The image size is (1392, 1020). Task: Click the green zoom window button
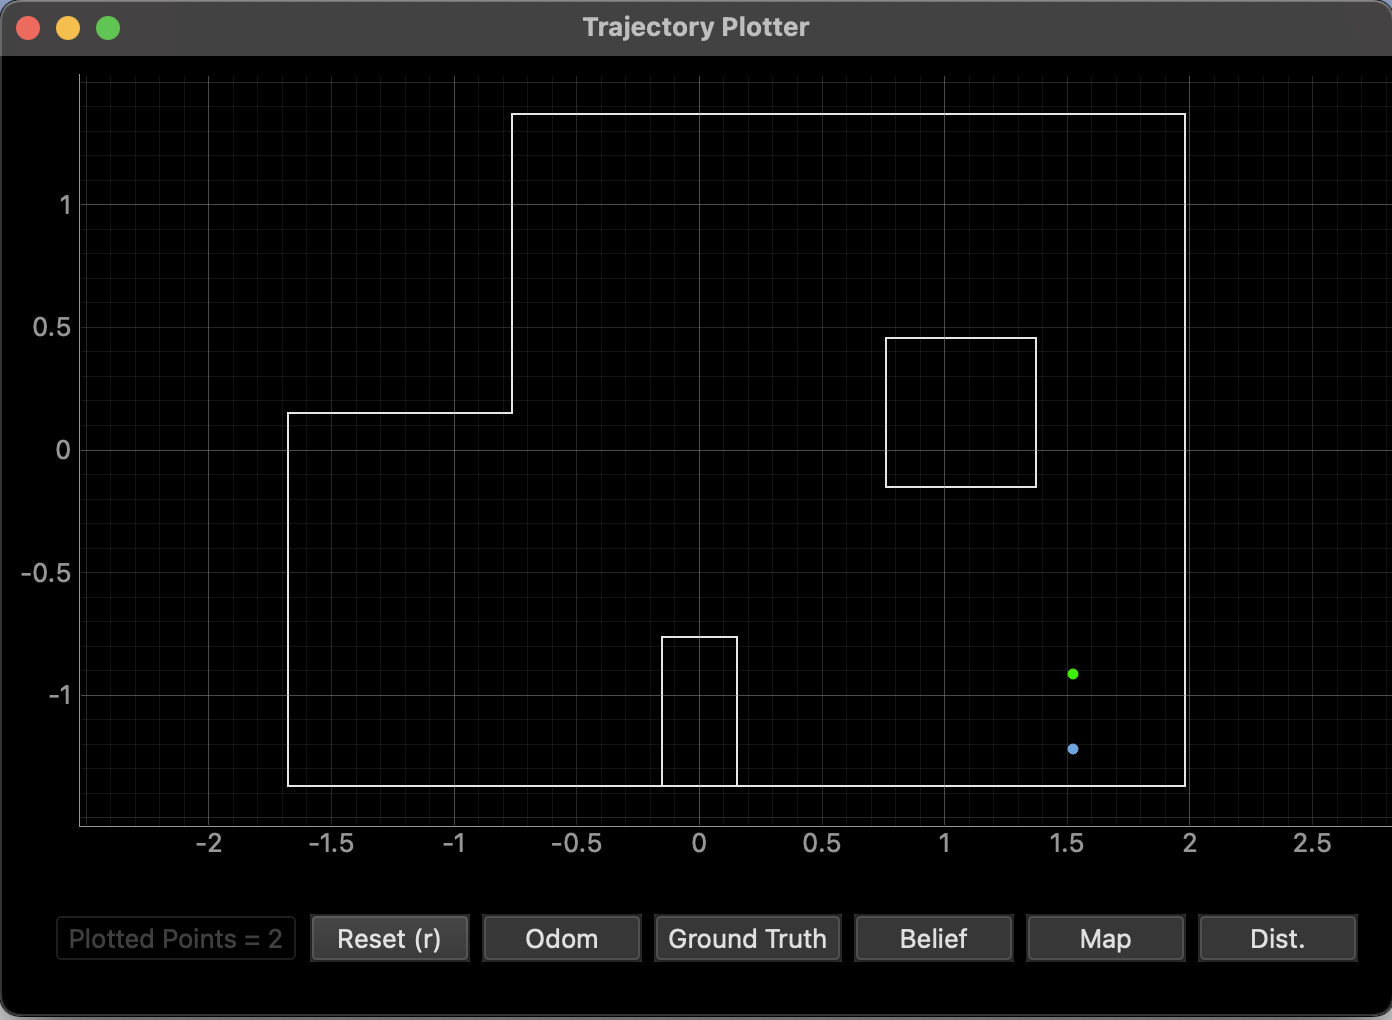coord(108,28)
